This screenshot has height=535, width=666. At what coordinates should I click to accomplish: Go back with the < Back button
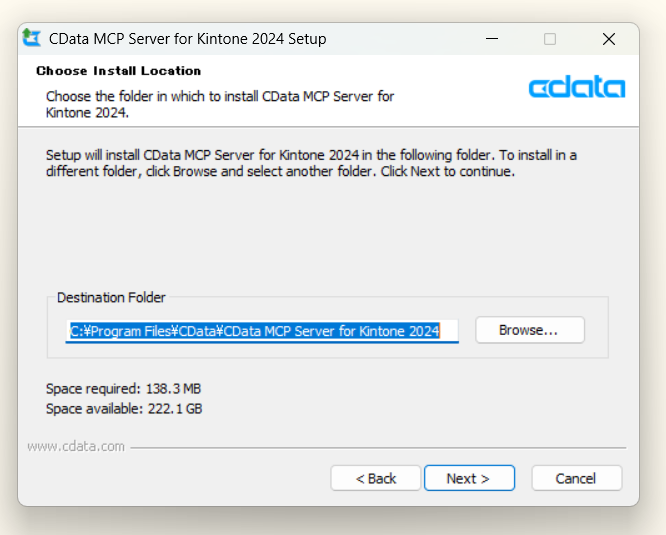(x=375, y=478)
